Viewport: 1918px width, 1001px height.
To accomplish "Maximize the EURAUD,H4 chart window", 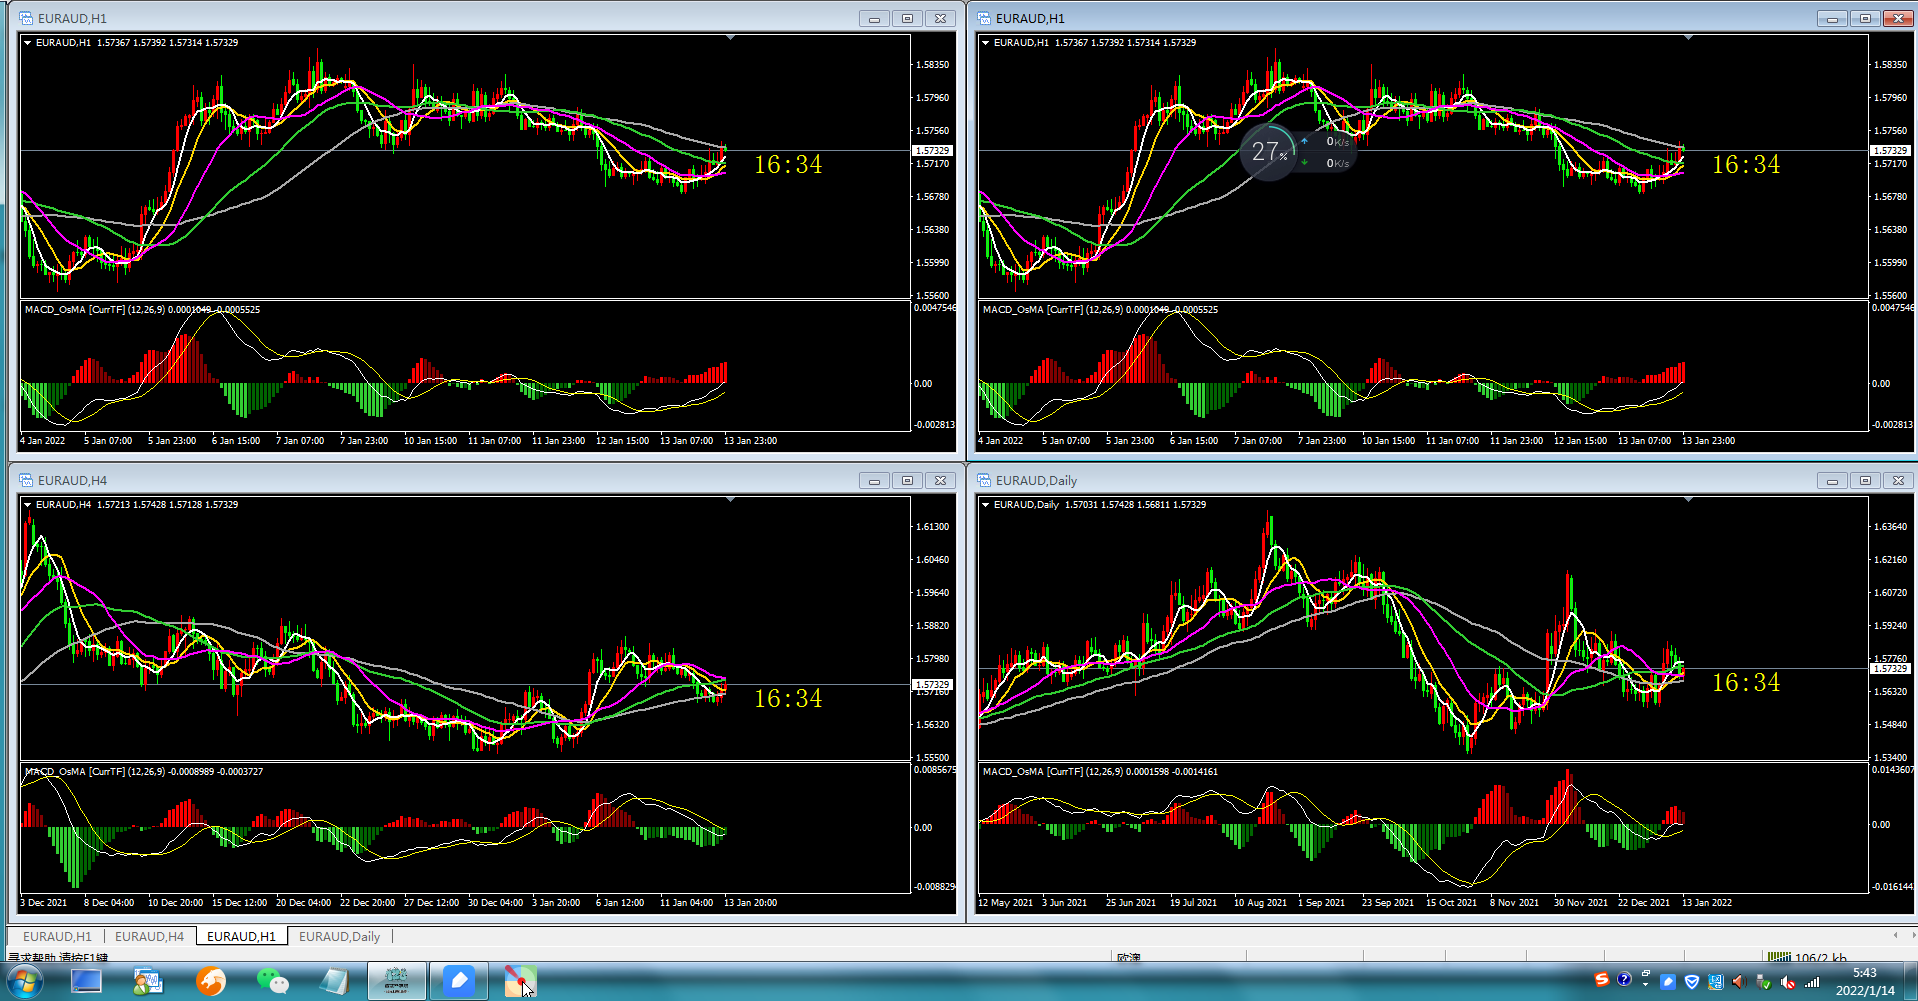I will point(907,481).
